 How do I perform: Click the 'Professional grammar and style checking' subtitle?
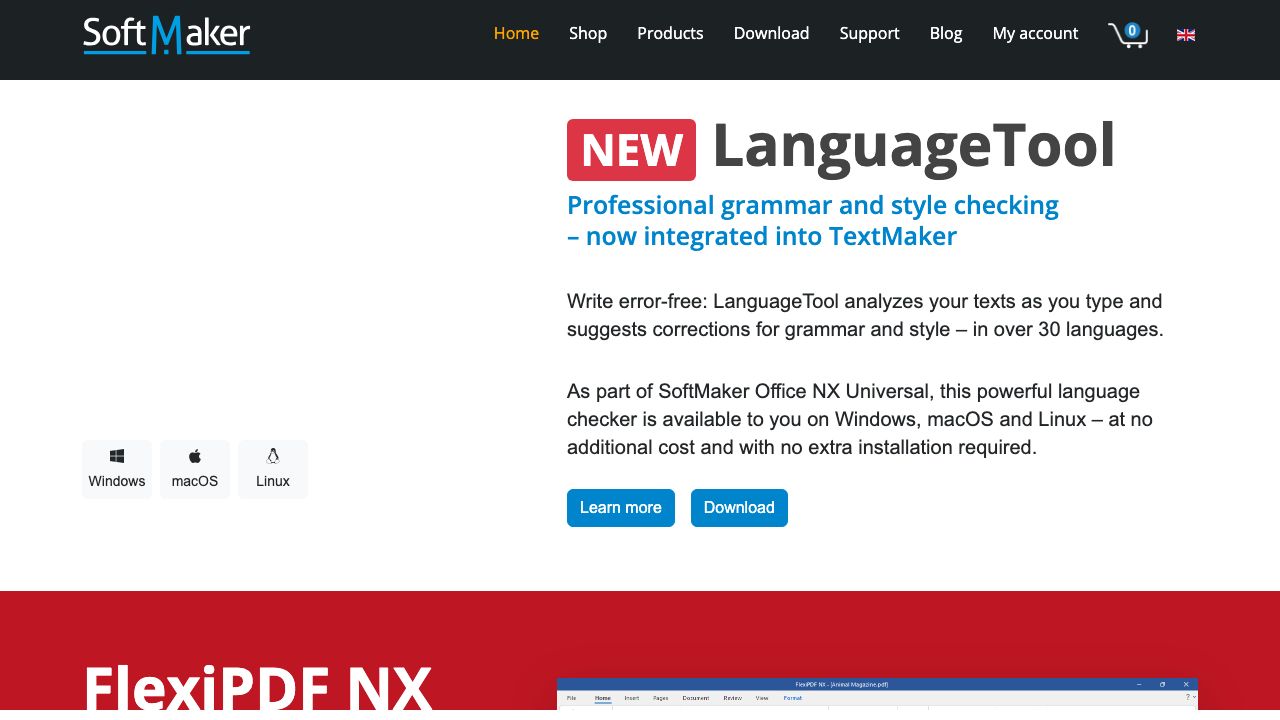pos(813,221)
